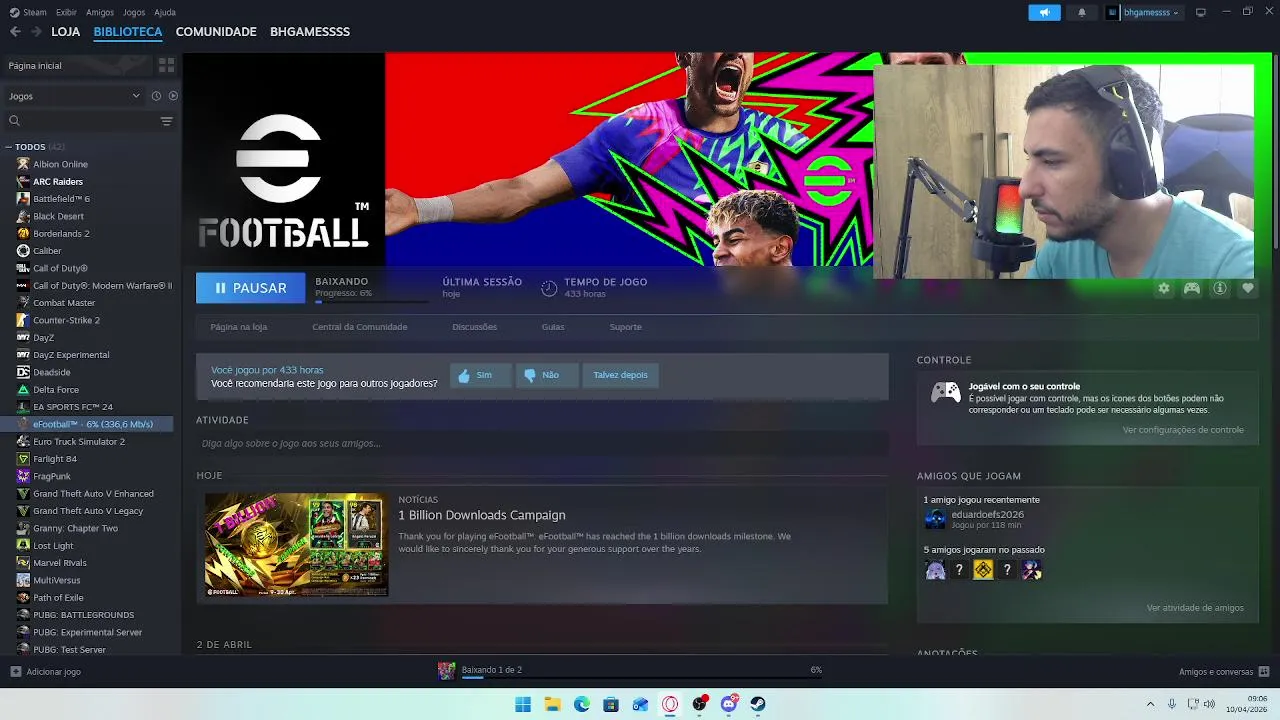Open Central da Comunidade link
Screen dimensions: 1280x720
coord(360,327)
